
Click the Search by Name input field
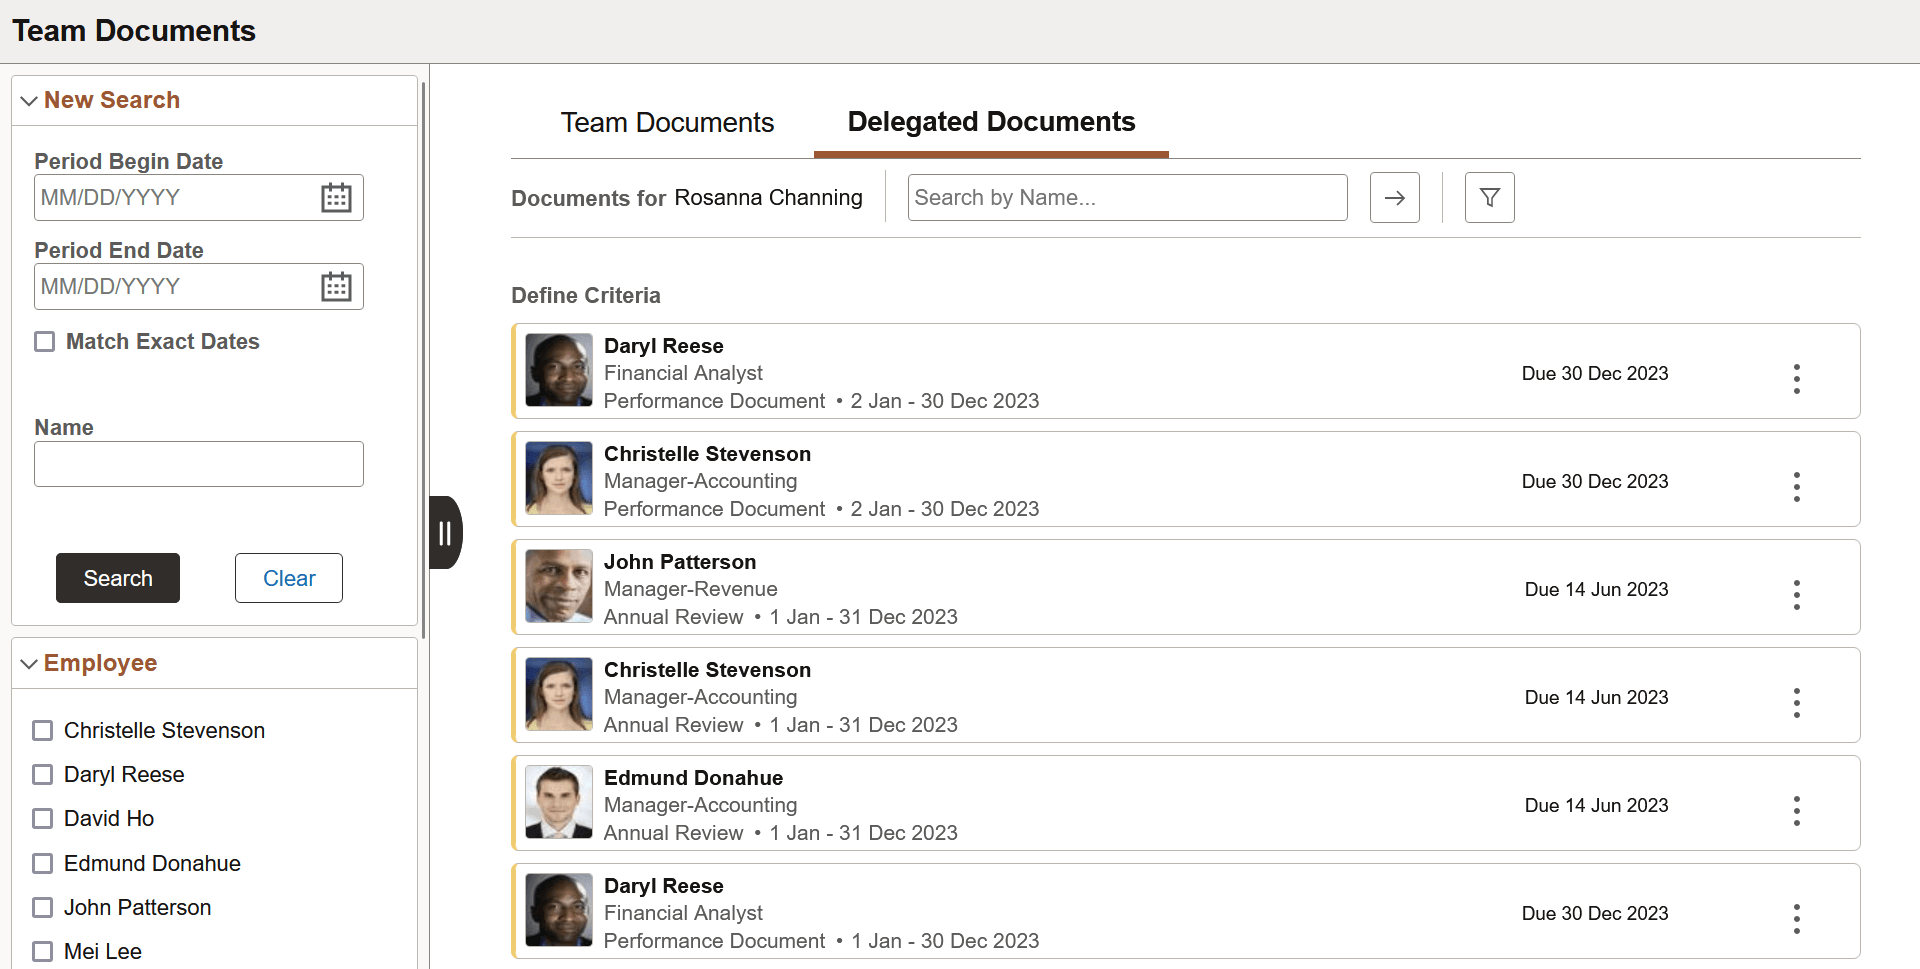click(1126, 197)
